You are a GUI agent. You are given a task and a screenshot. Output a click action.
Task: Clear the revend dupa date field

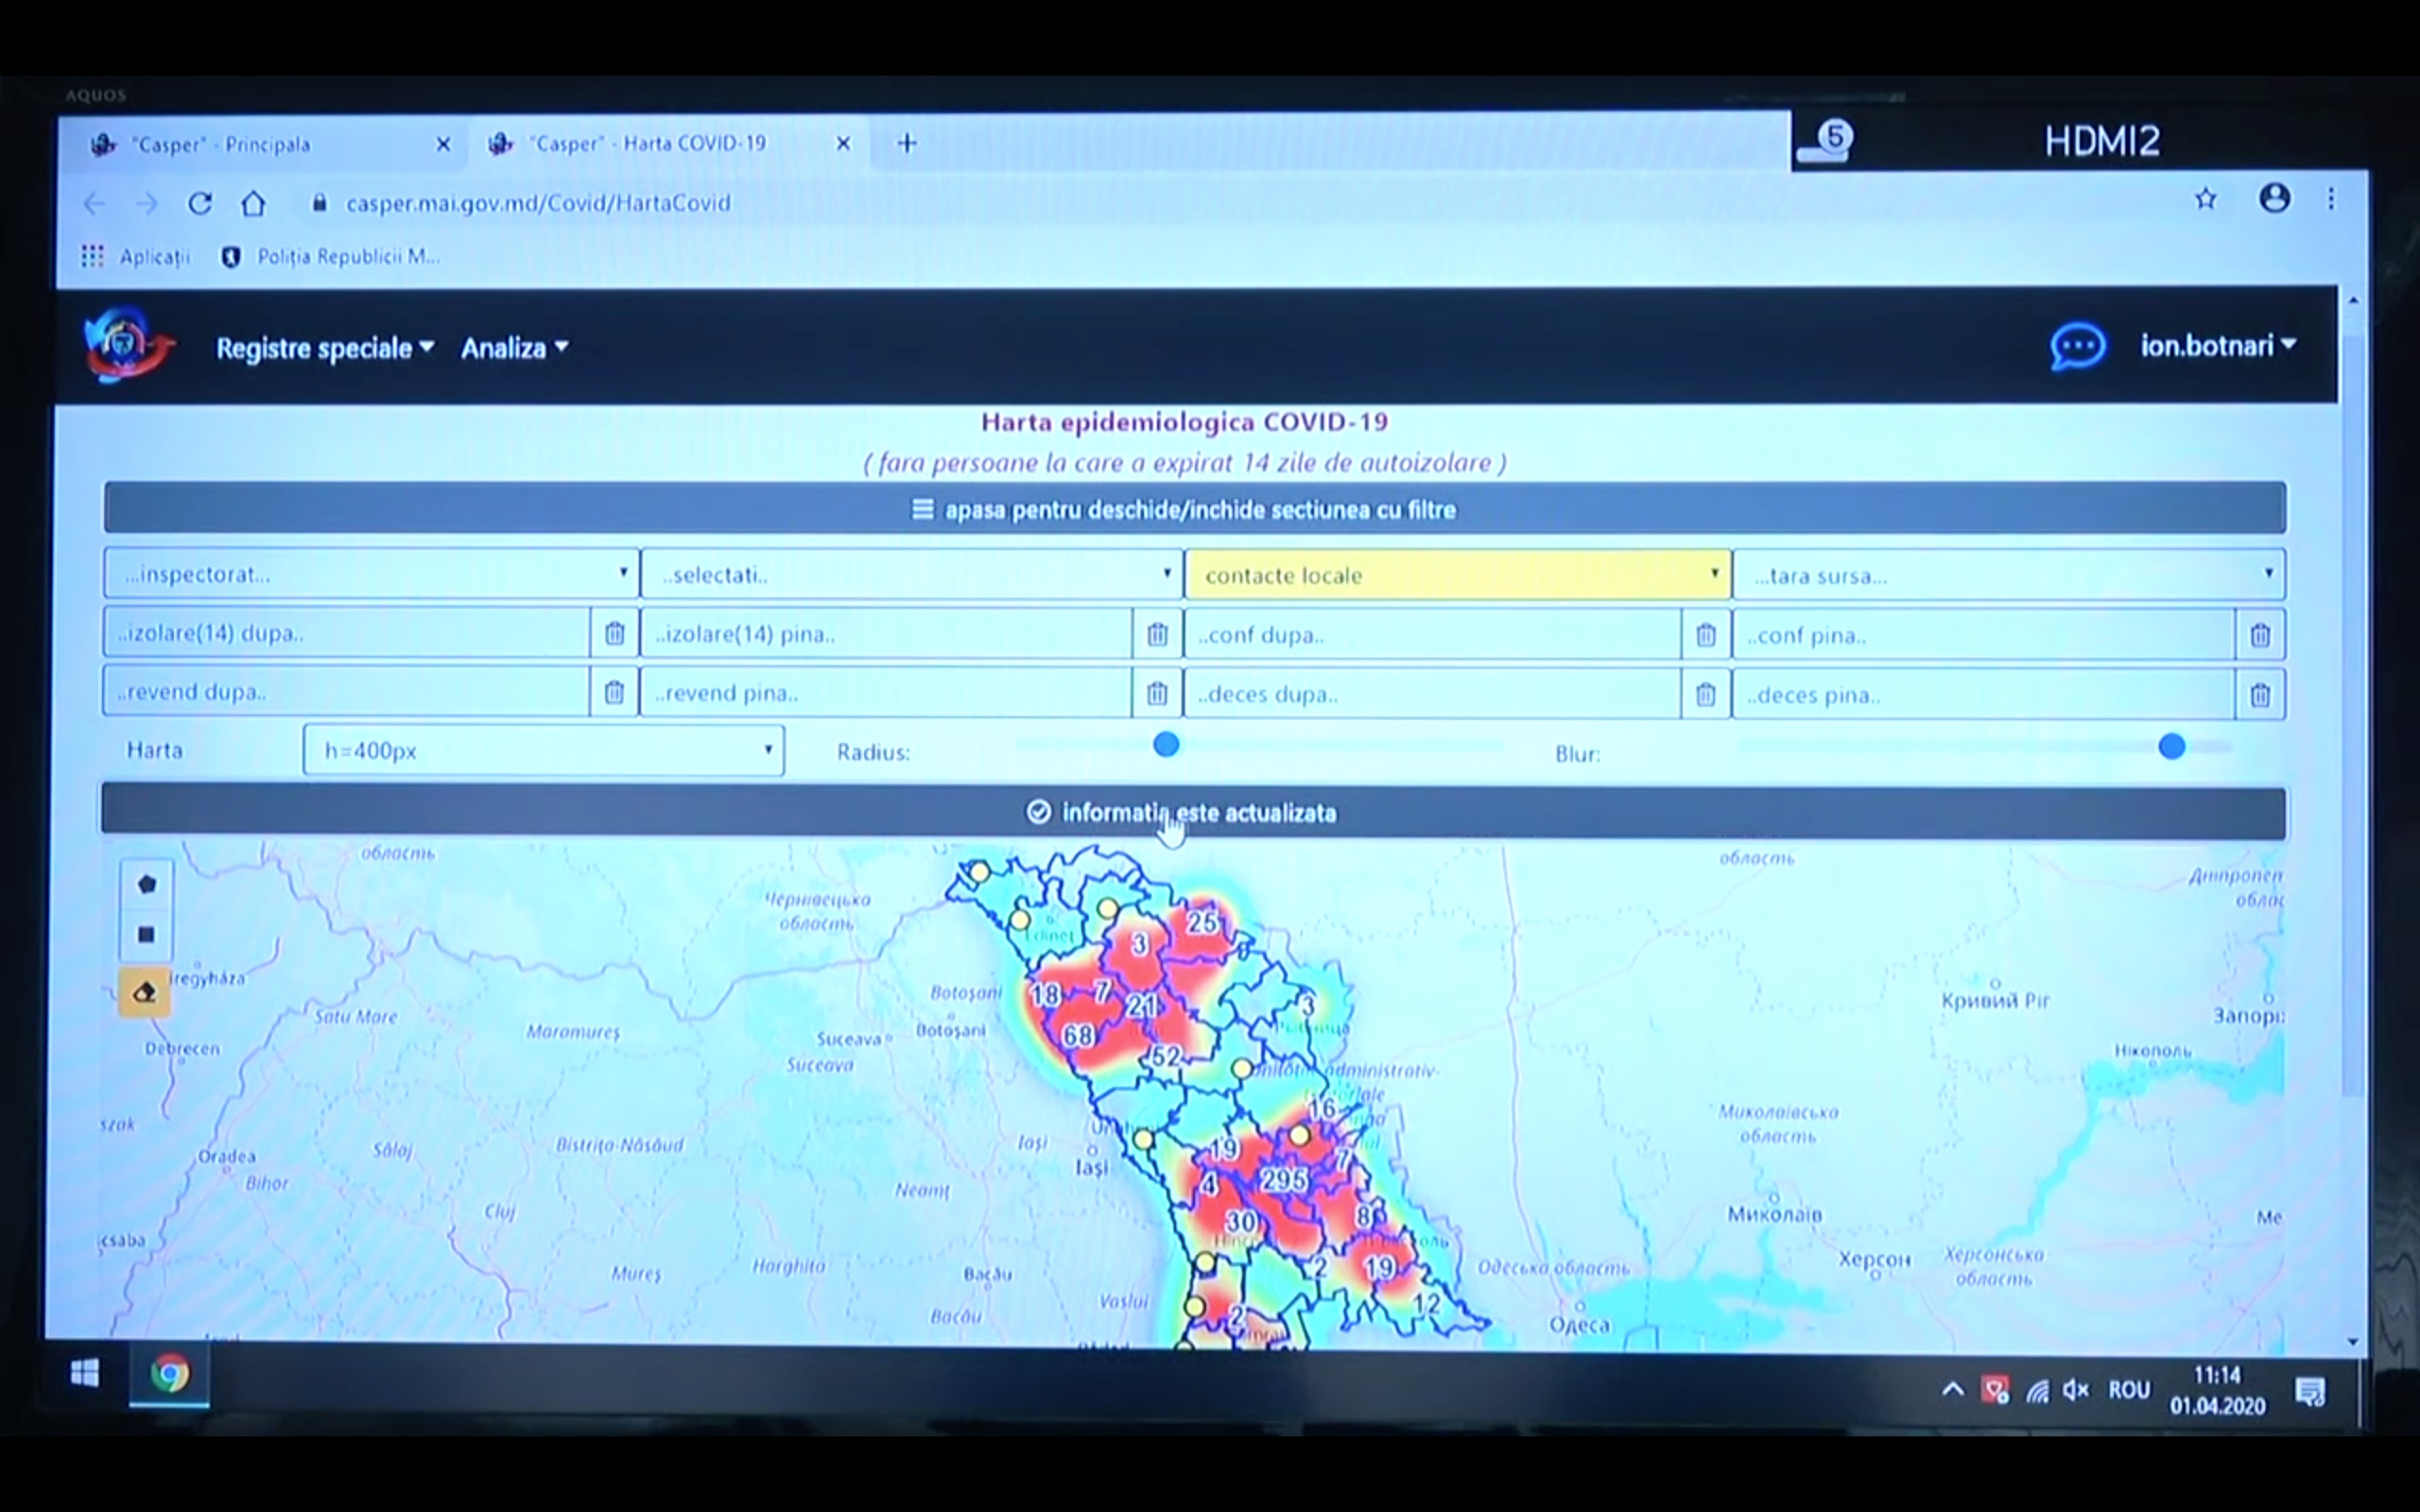pyautogui.click(x=614, y=692)
